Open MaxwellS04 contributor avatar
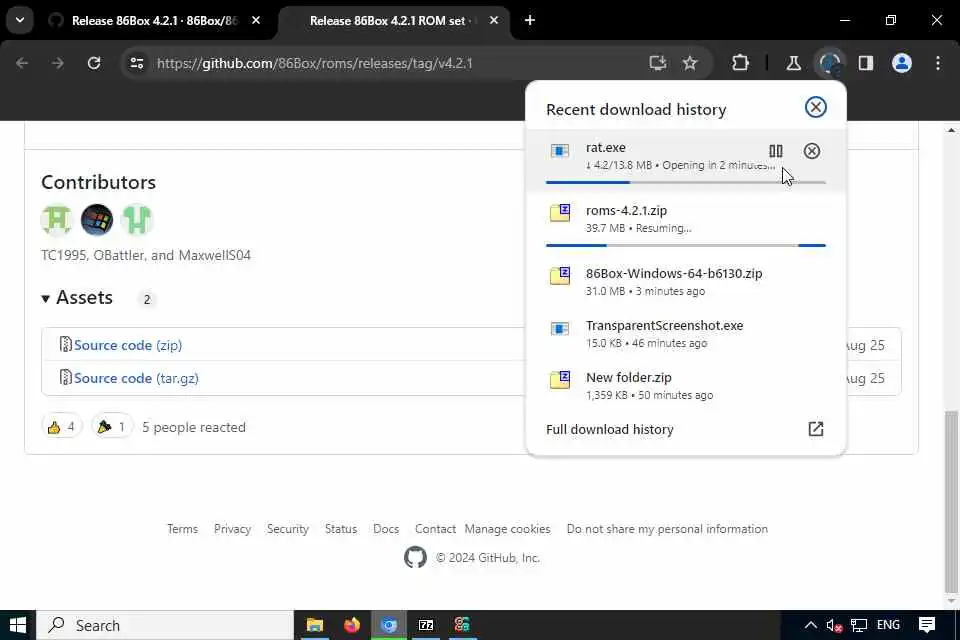Screen dimensions: 960x640 click(137, 220)
